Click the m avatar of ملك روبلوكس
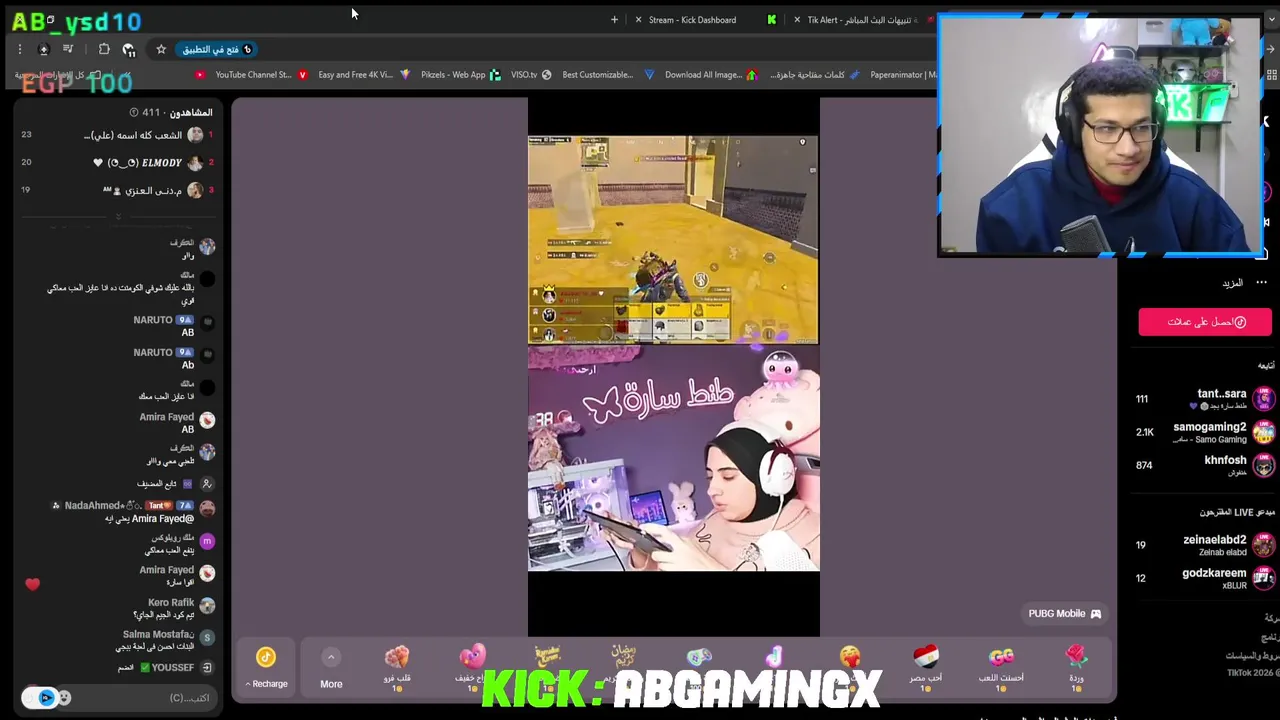Viewport: 1280px width, 720px height. pyautogui.click(x=207, y=541)
